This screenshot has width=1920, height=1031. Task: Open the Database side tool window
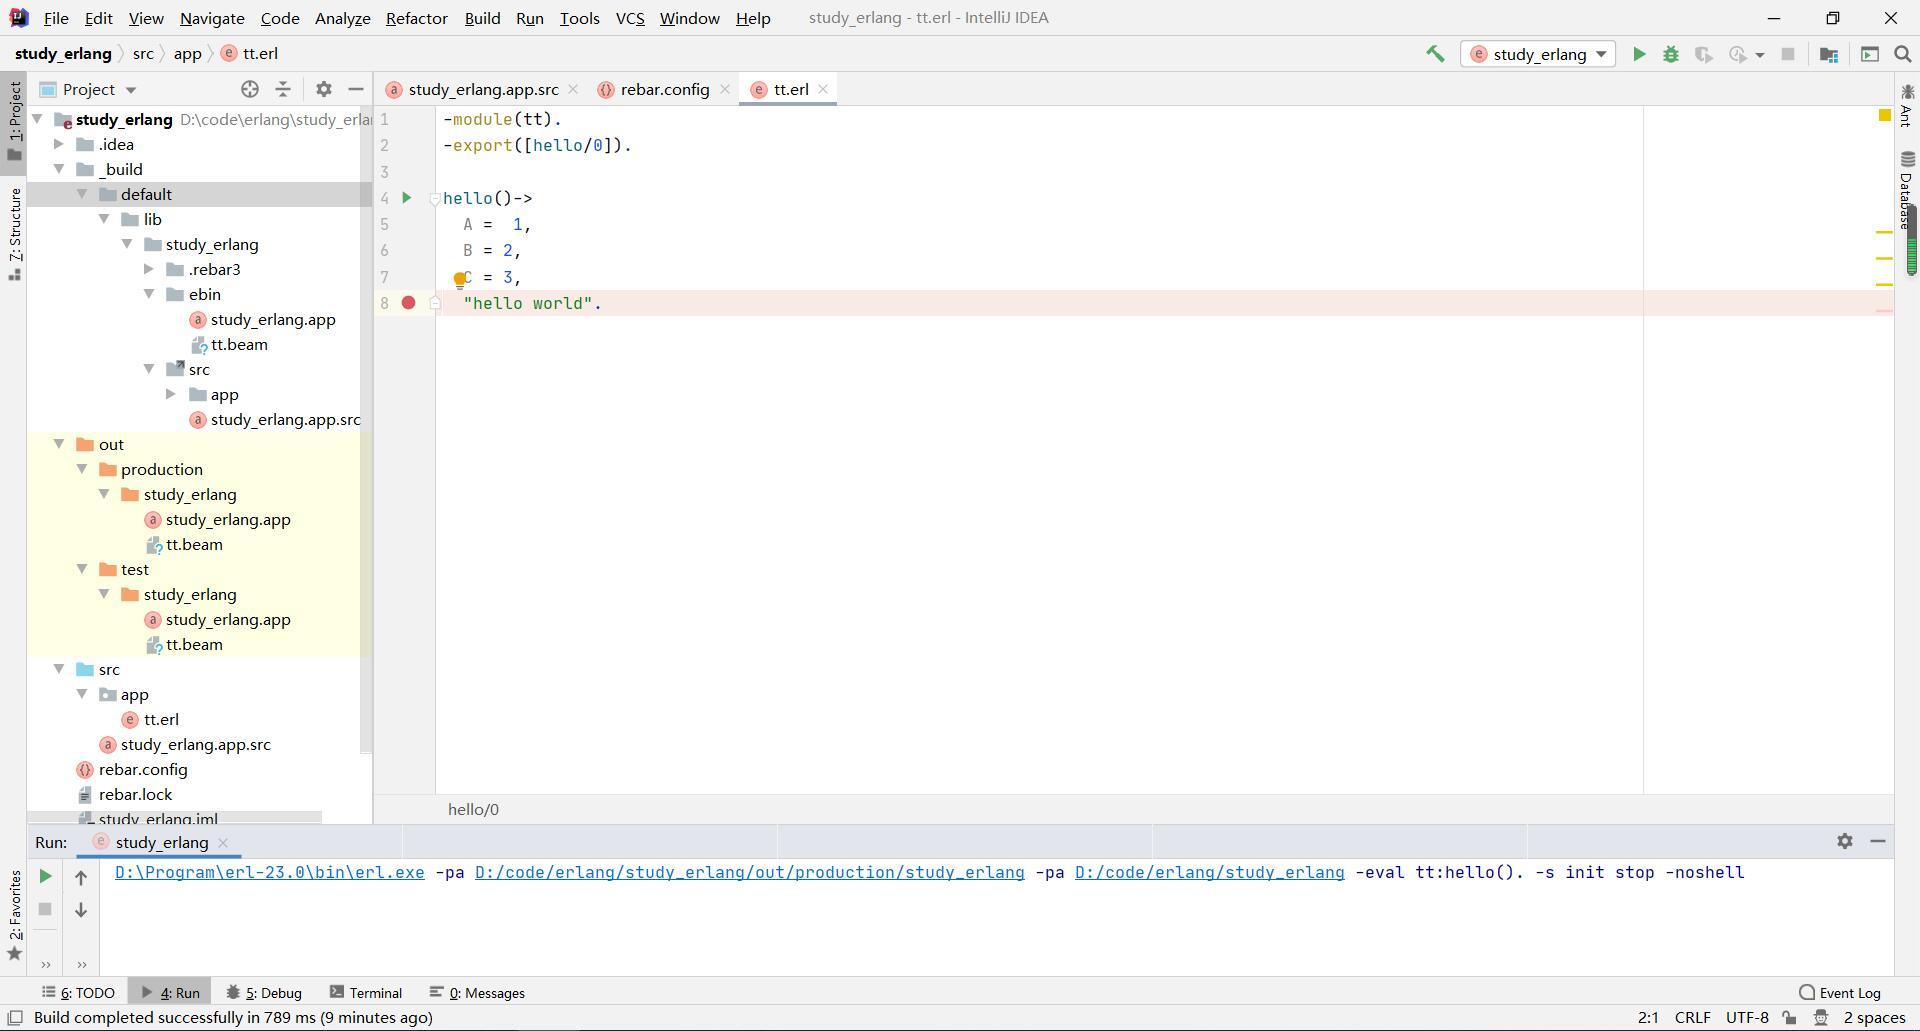tap(1907, 190)
